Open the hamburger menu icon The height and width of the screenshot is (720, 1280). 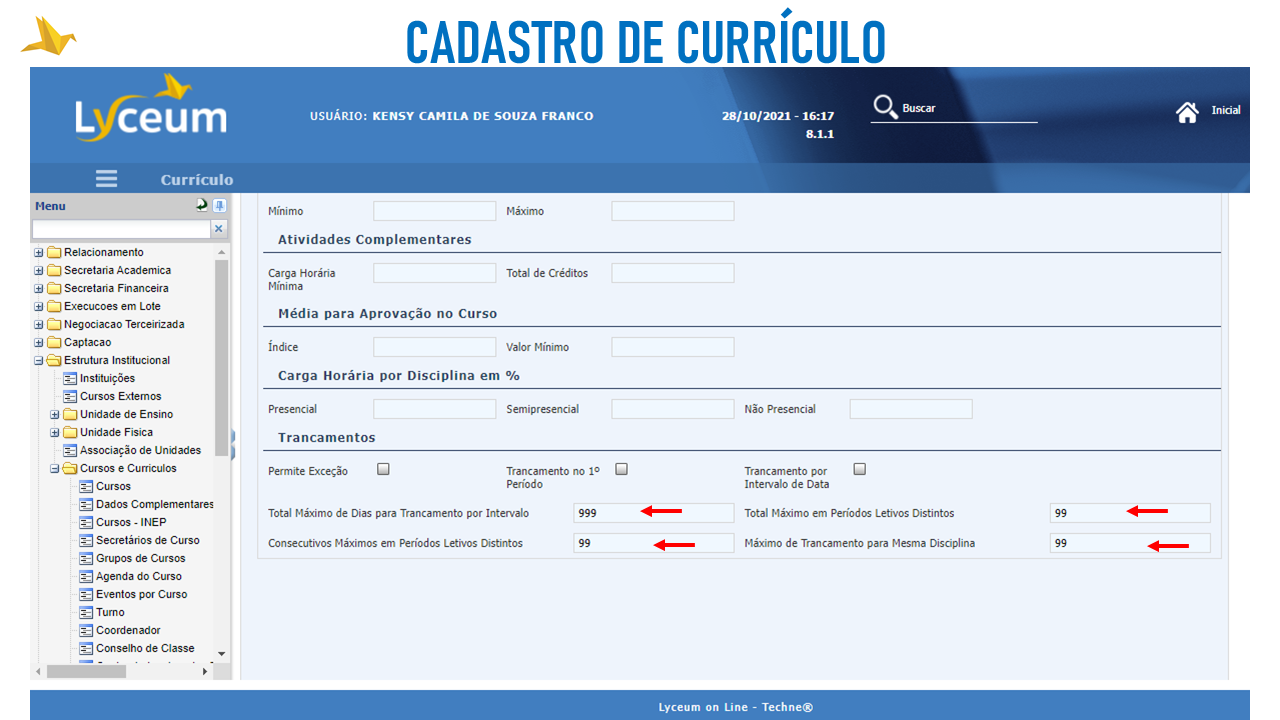106,179
